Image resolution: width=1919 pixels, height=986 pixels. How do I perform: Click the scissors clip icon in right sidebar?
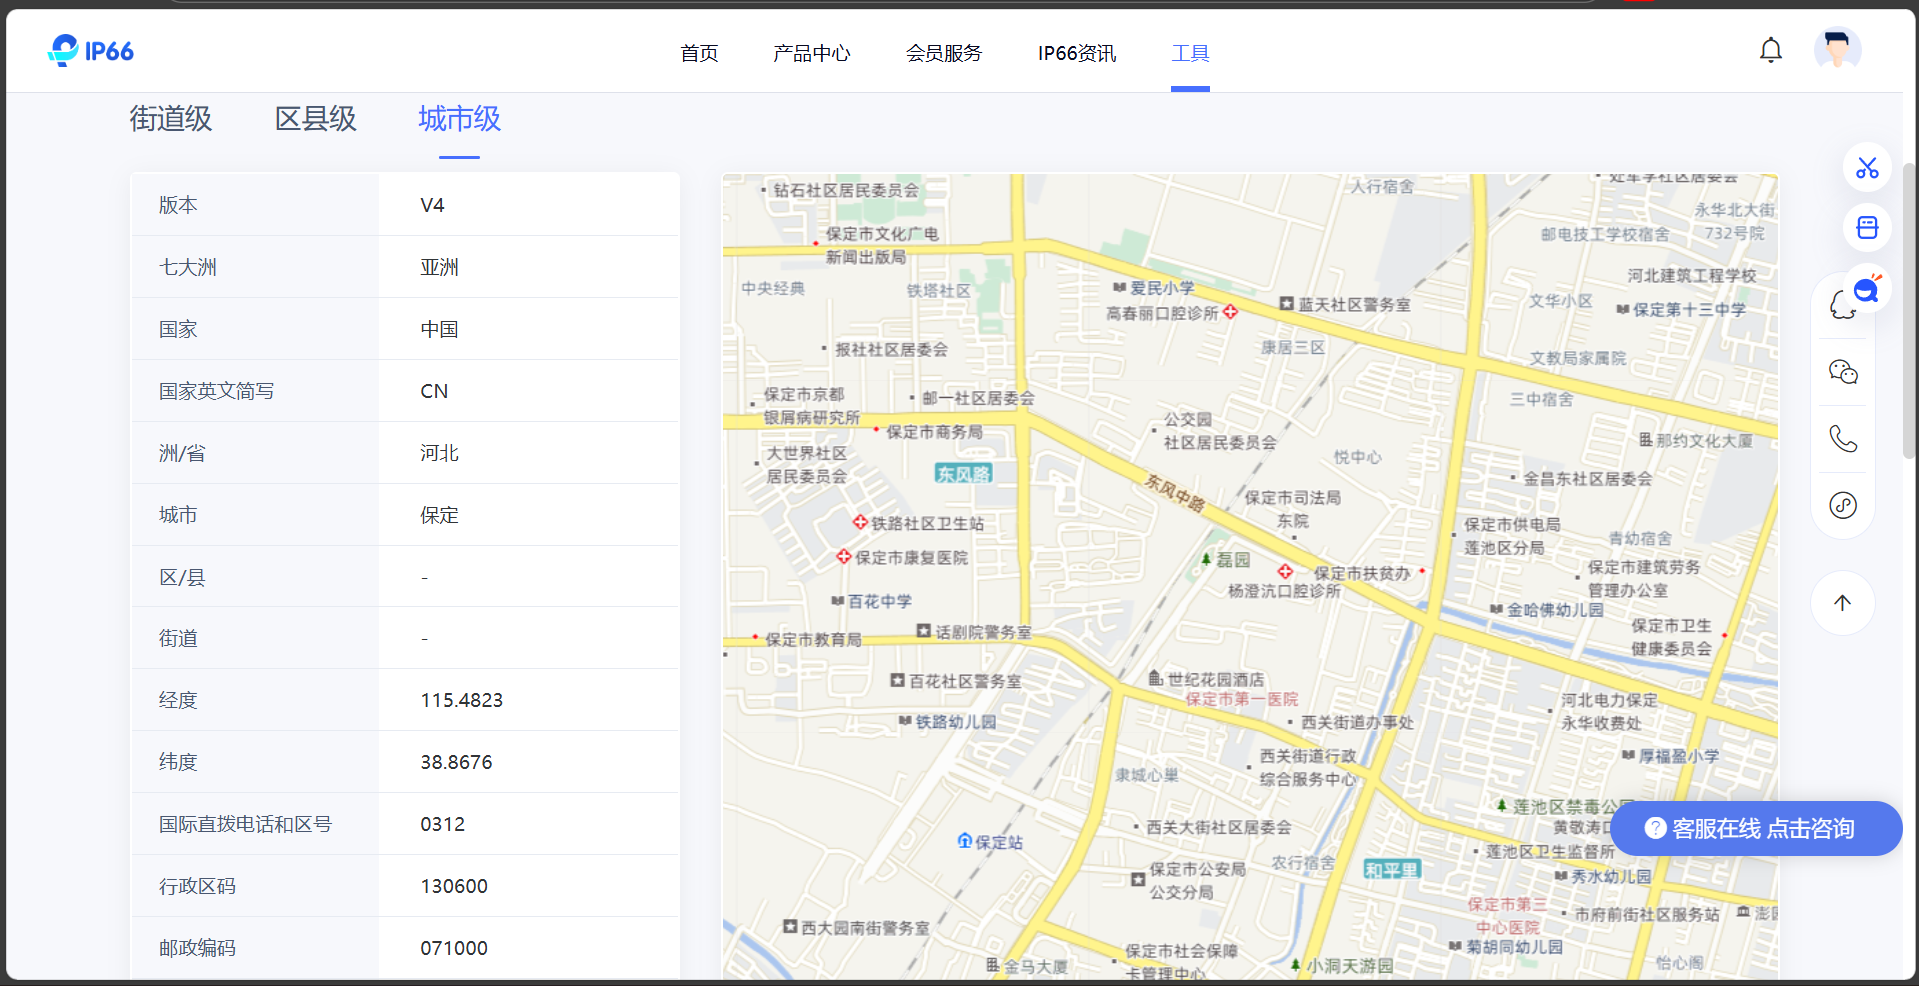click(x=1866, y=167)
